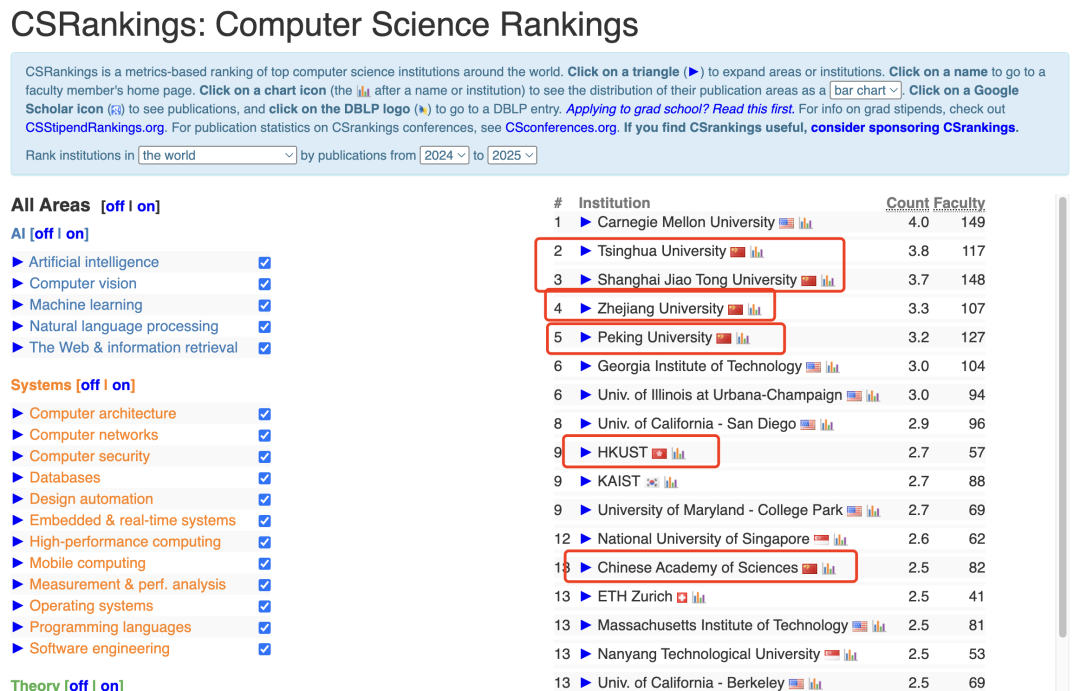The height and width of the screenshot is (691, 1080).
Task: Uncheck the Computer architecture checkbox
Action: 264,414
